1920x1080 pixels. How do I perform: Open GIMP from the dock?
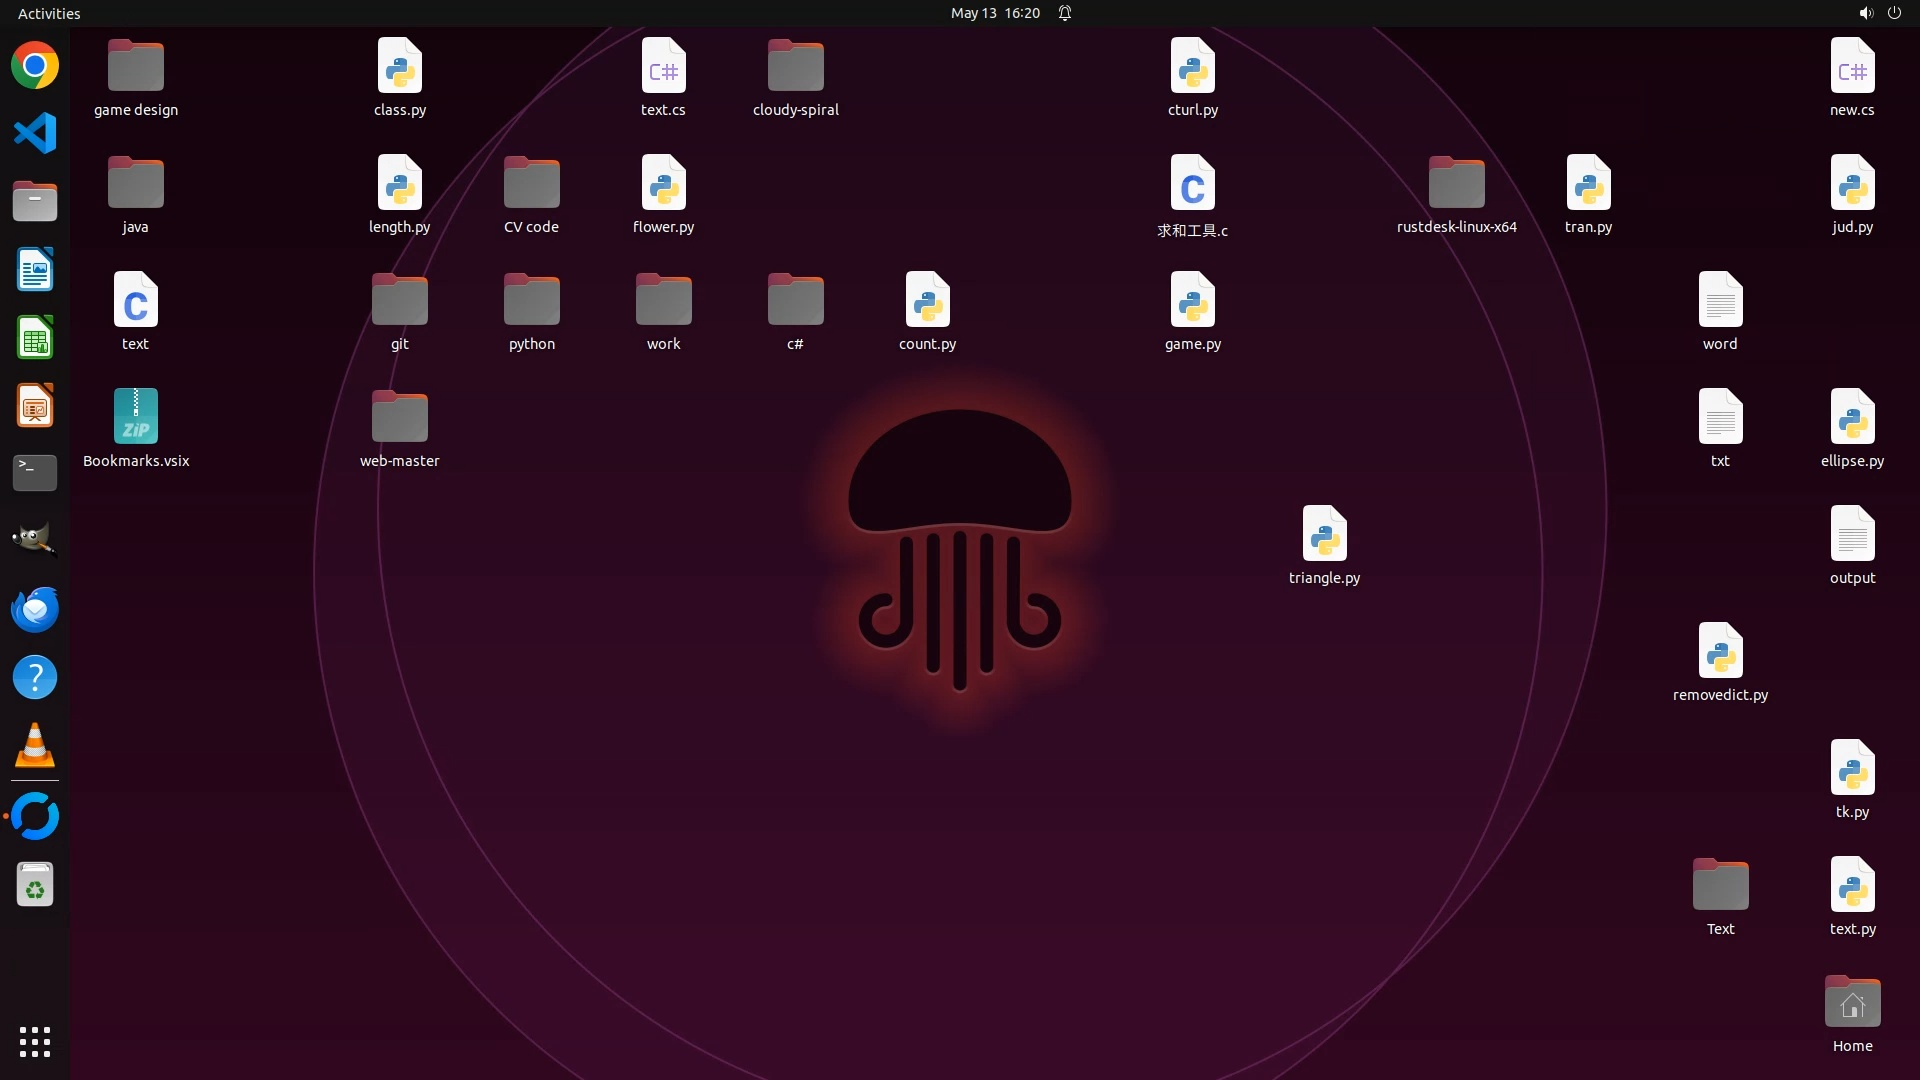click(35, 540)
